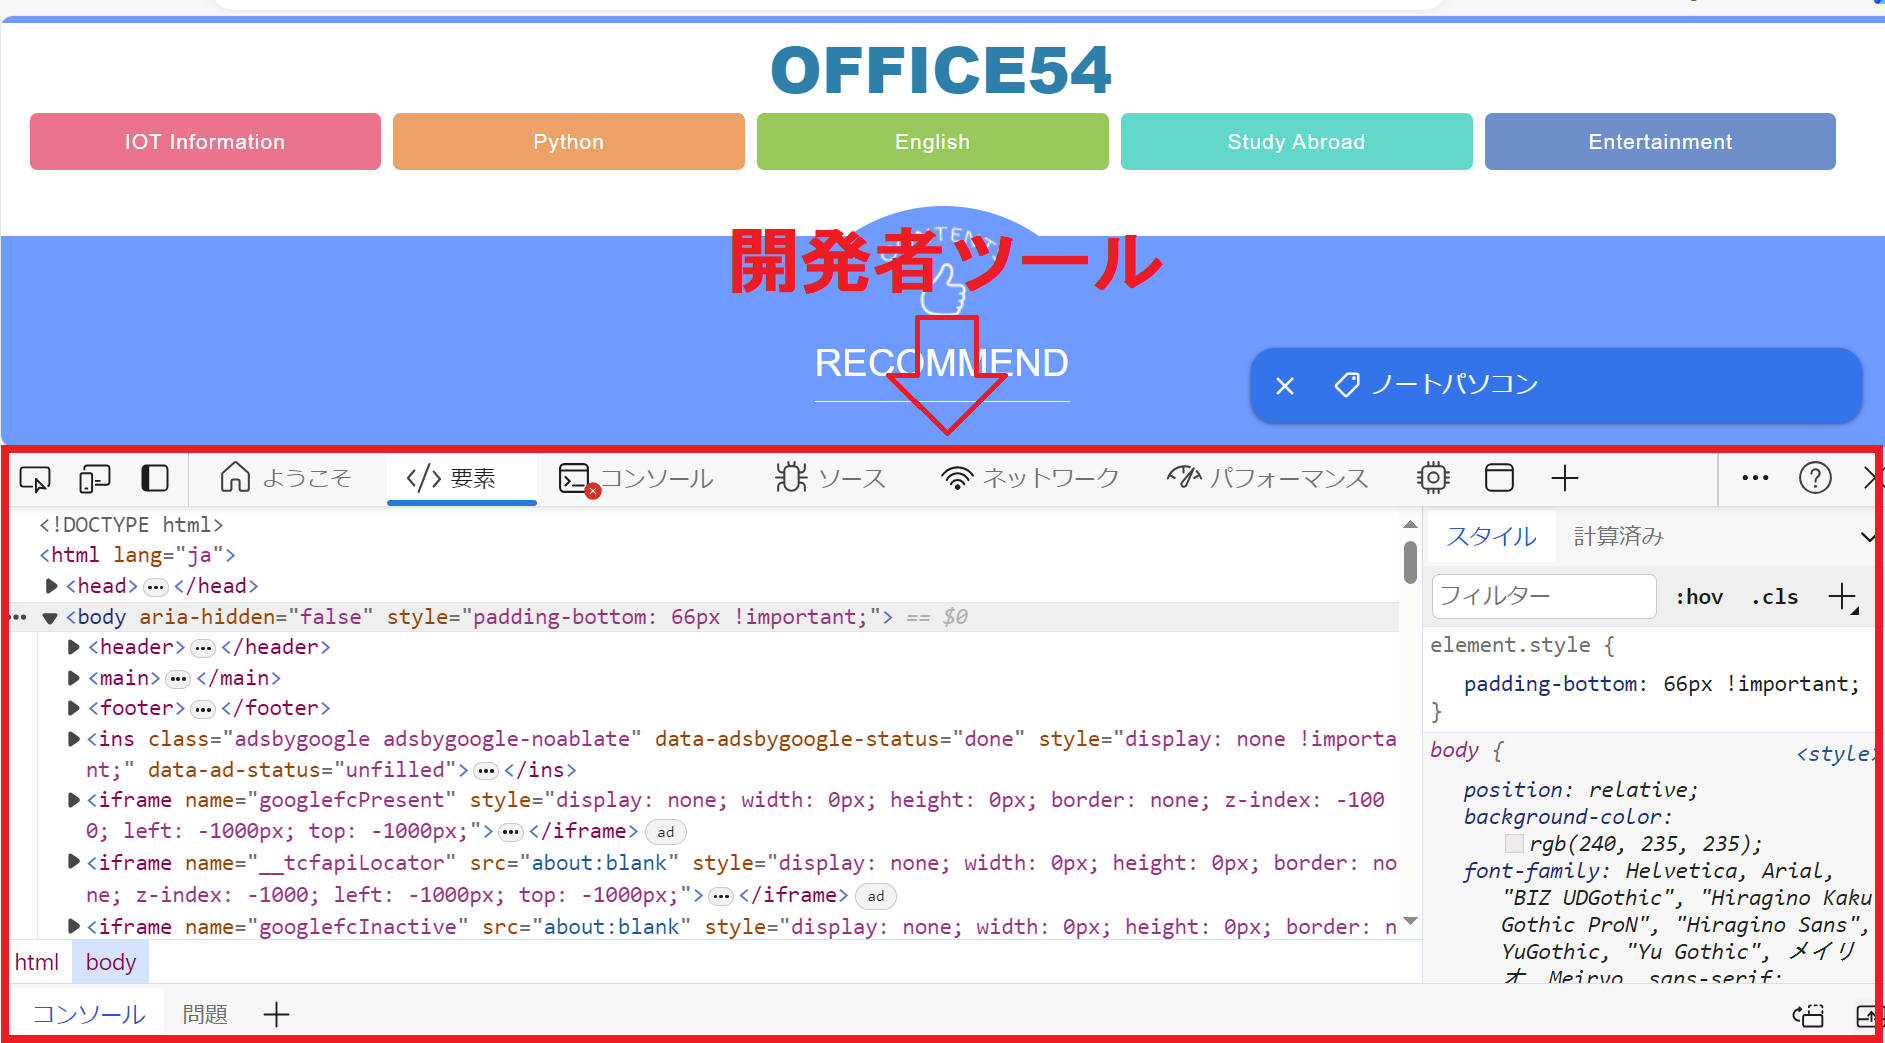The image size is (1885, 1043).
Task: Expand the main element node
Action: (73, 679)
